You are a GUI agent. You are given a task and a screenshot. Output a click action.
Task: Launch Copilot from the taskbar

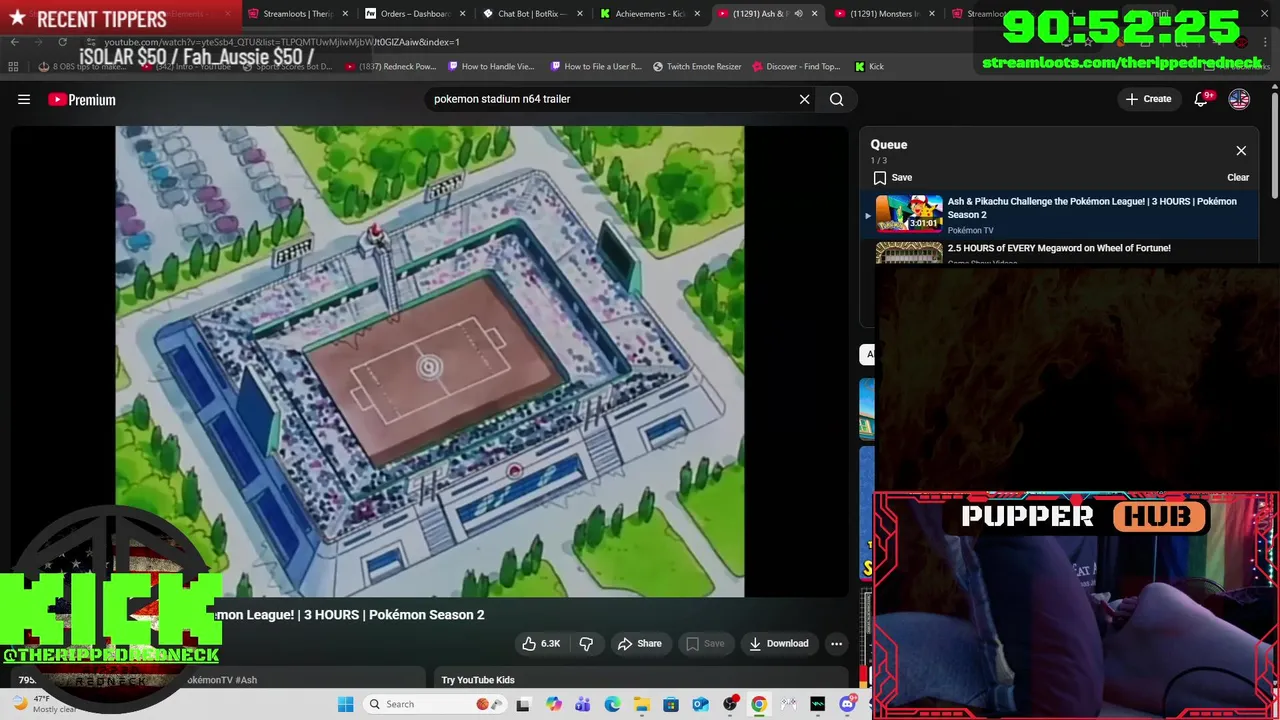(x=554, y=704)
